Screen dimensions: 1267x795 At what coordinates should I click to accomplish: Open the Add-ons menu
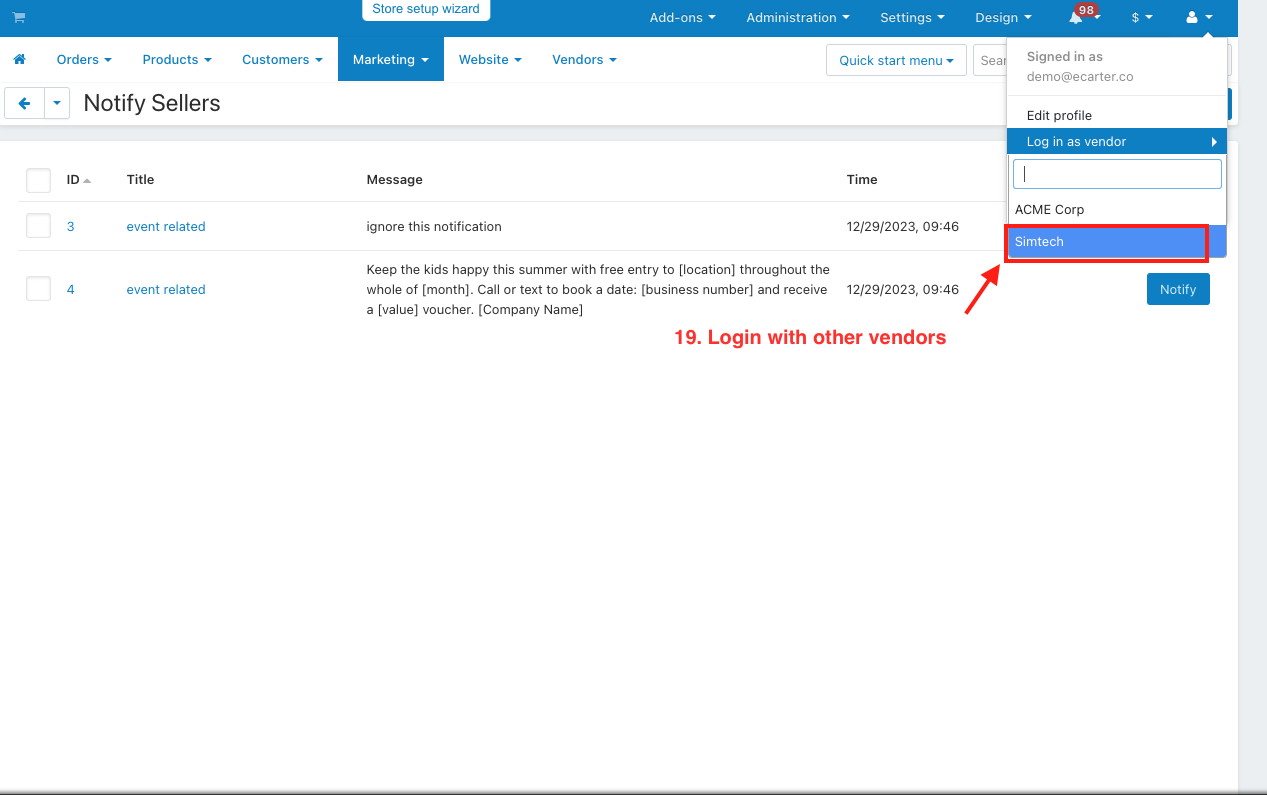click(x=683, y=18)
